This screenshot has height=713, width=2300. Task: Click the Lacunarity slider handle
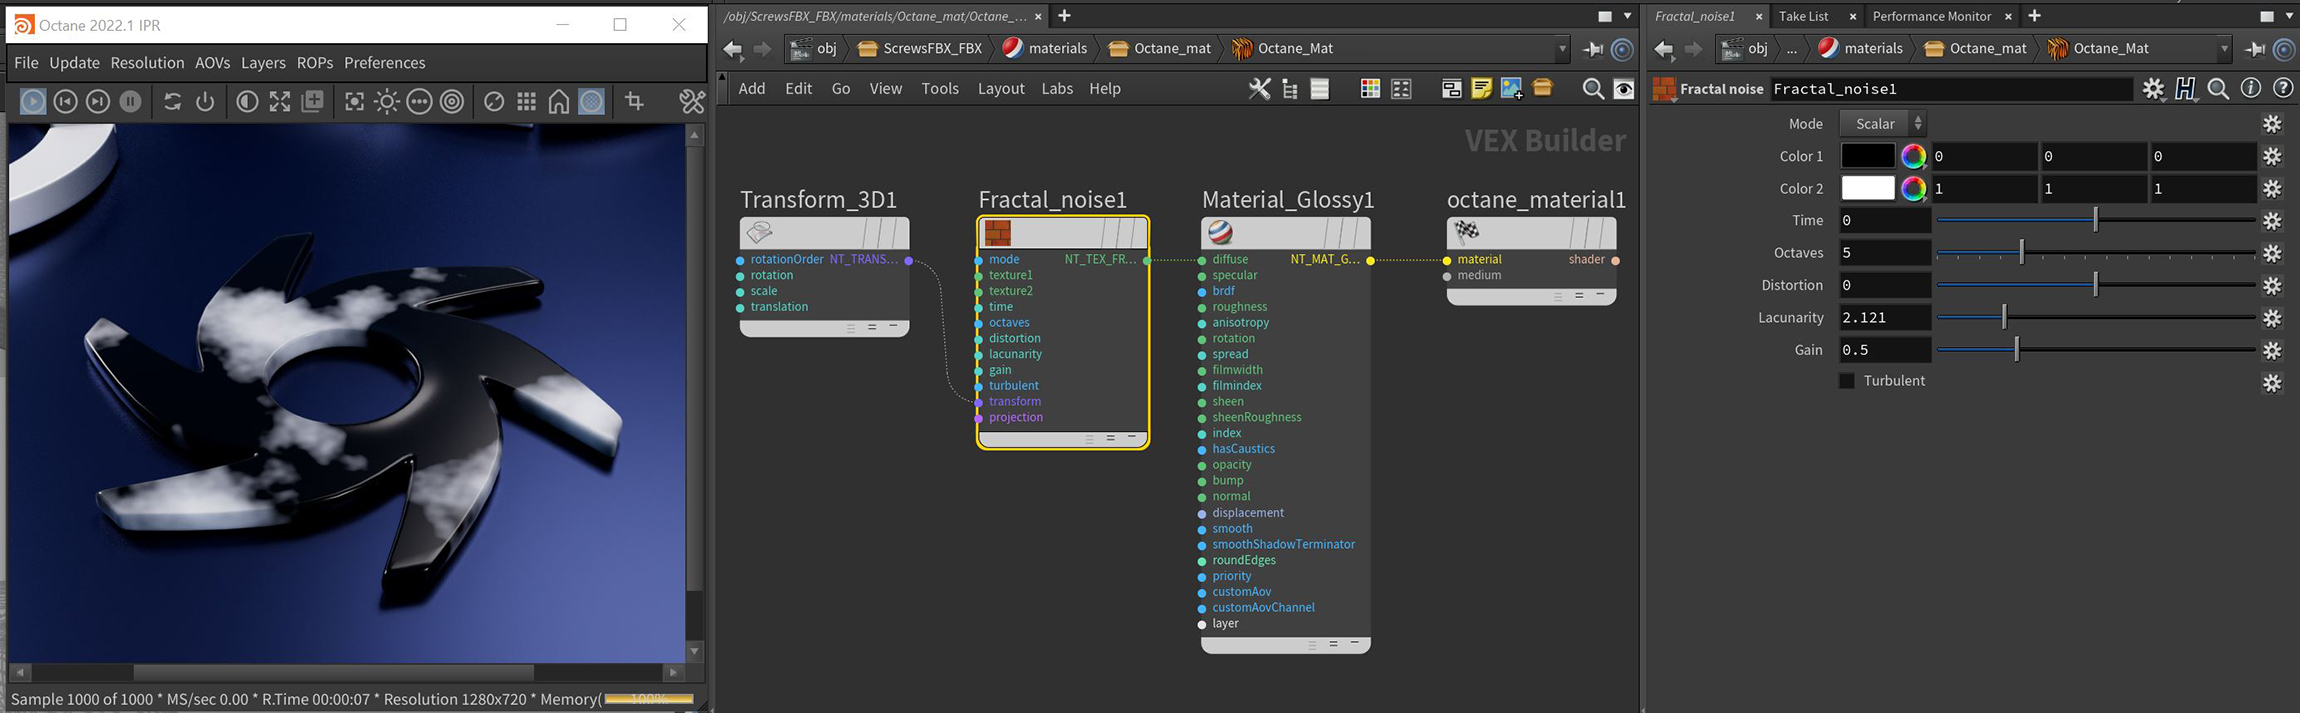[x=2004, y=318]
